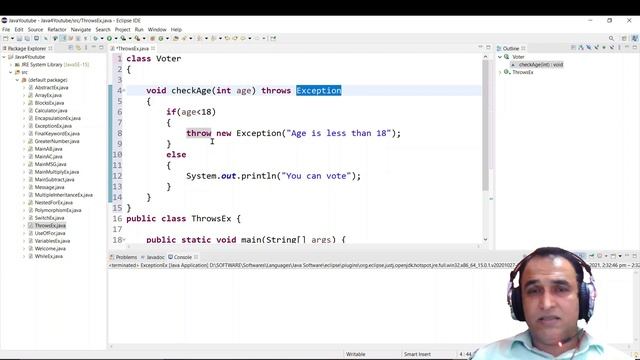Viewport: 640px width, 360px height.
Task: Switch to the Javadoc tab
Action: click(153, 257)
